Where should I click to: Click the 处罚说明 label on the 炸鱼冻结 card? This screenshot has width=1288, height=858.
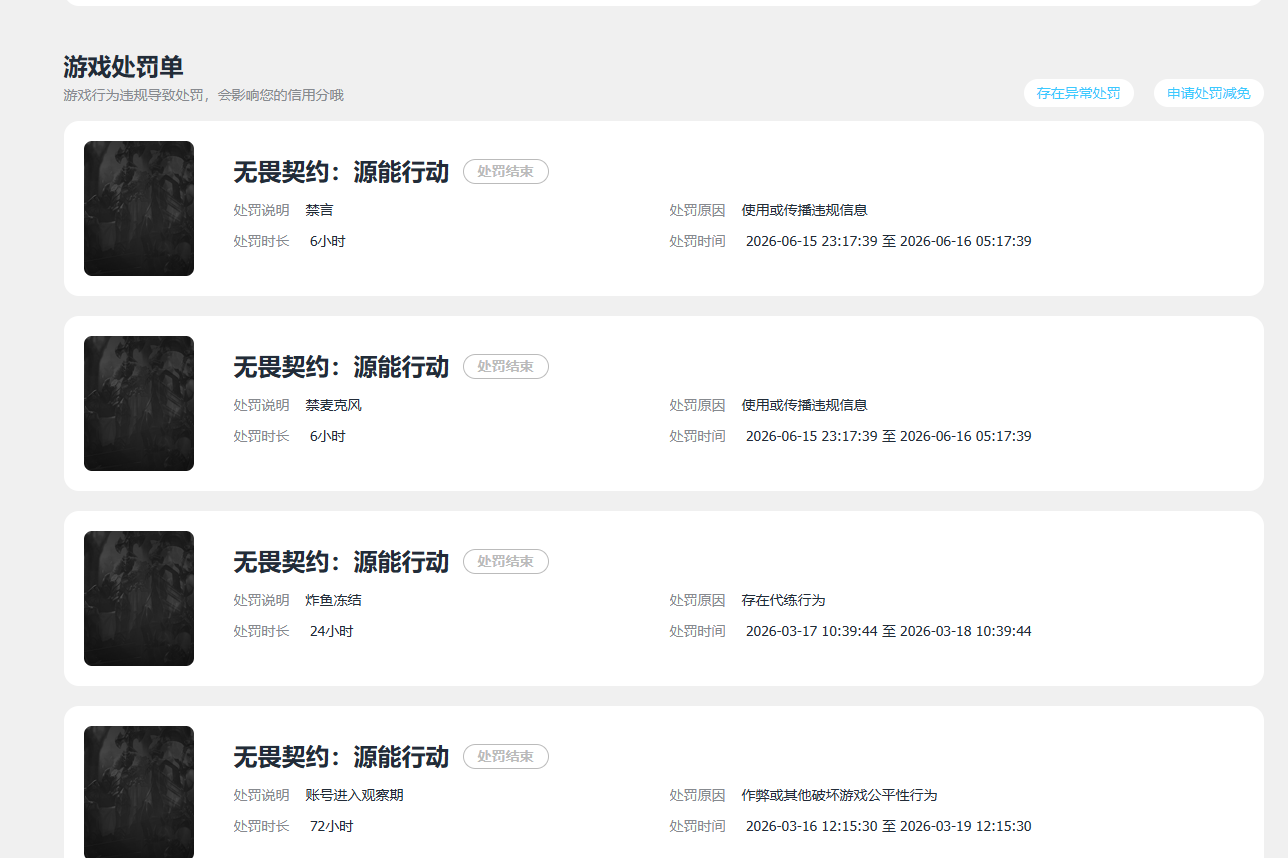tap(261, 600)
